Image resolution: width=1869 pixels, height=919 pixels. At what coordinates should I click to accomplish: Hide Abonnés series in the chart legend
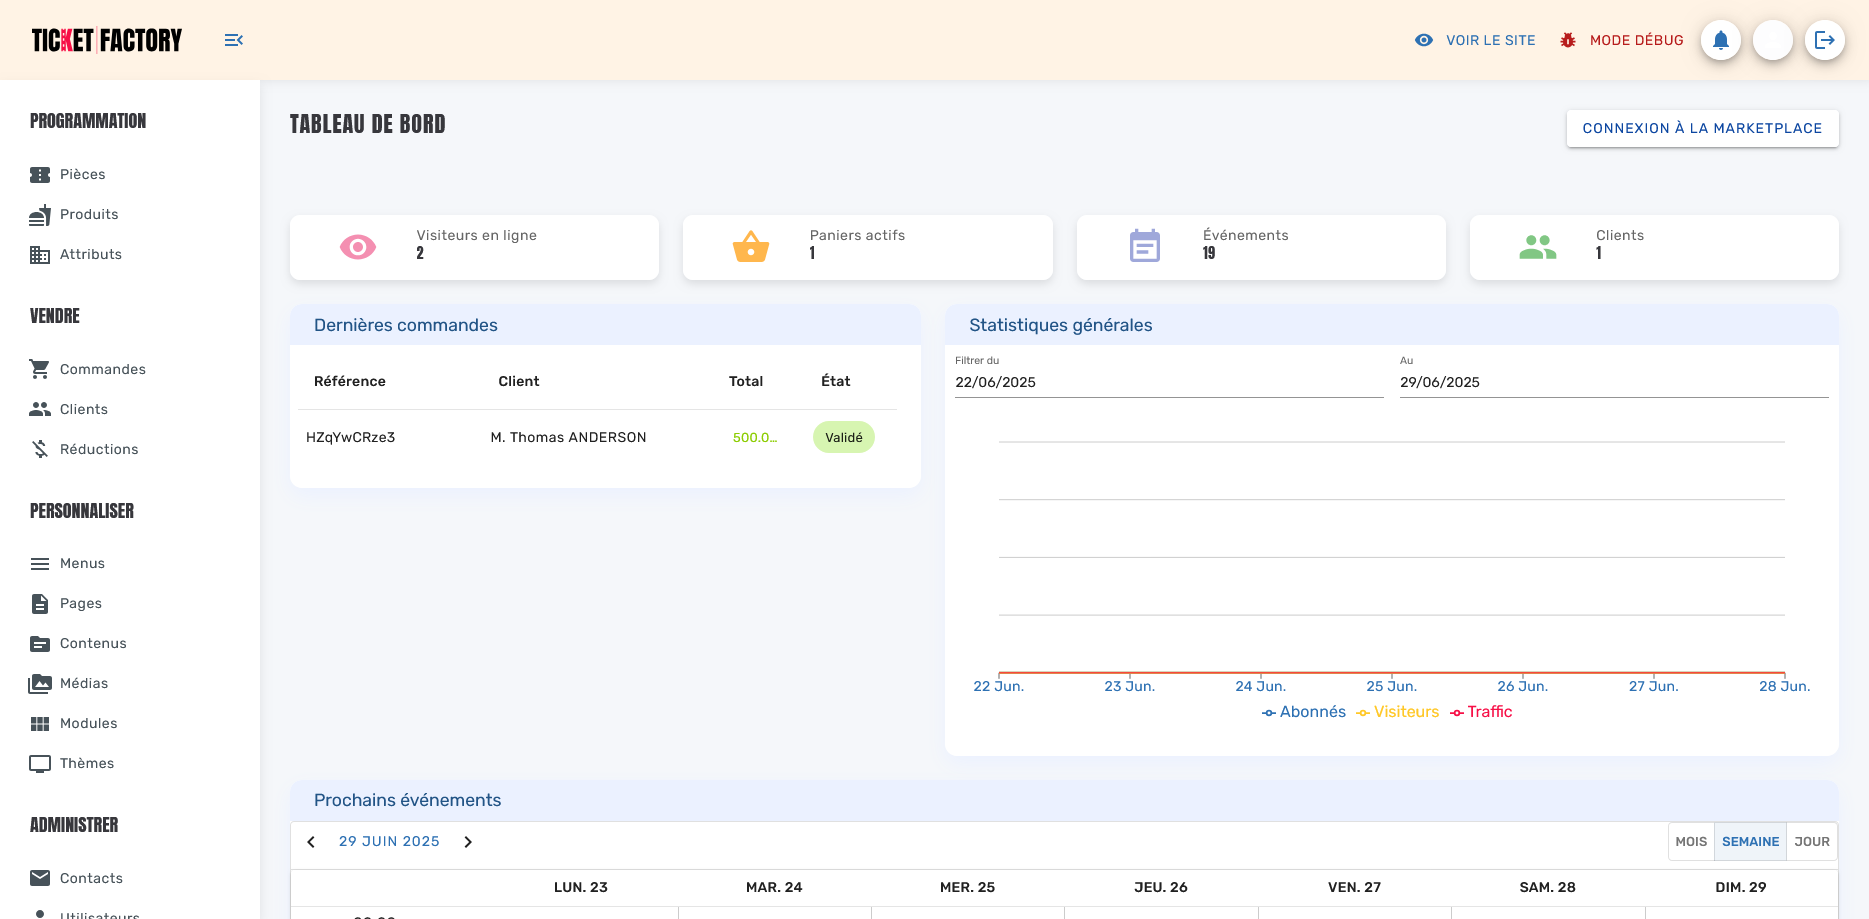(x=1304, y=711)
